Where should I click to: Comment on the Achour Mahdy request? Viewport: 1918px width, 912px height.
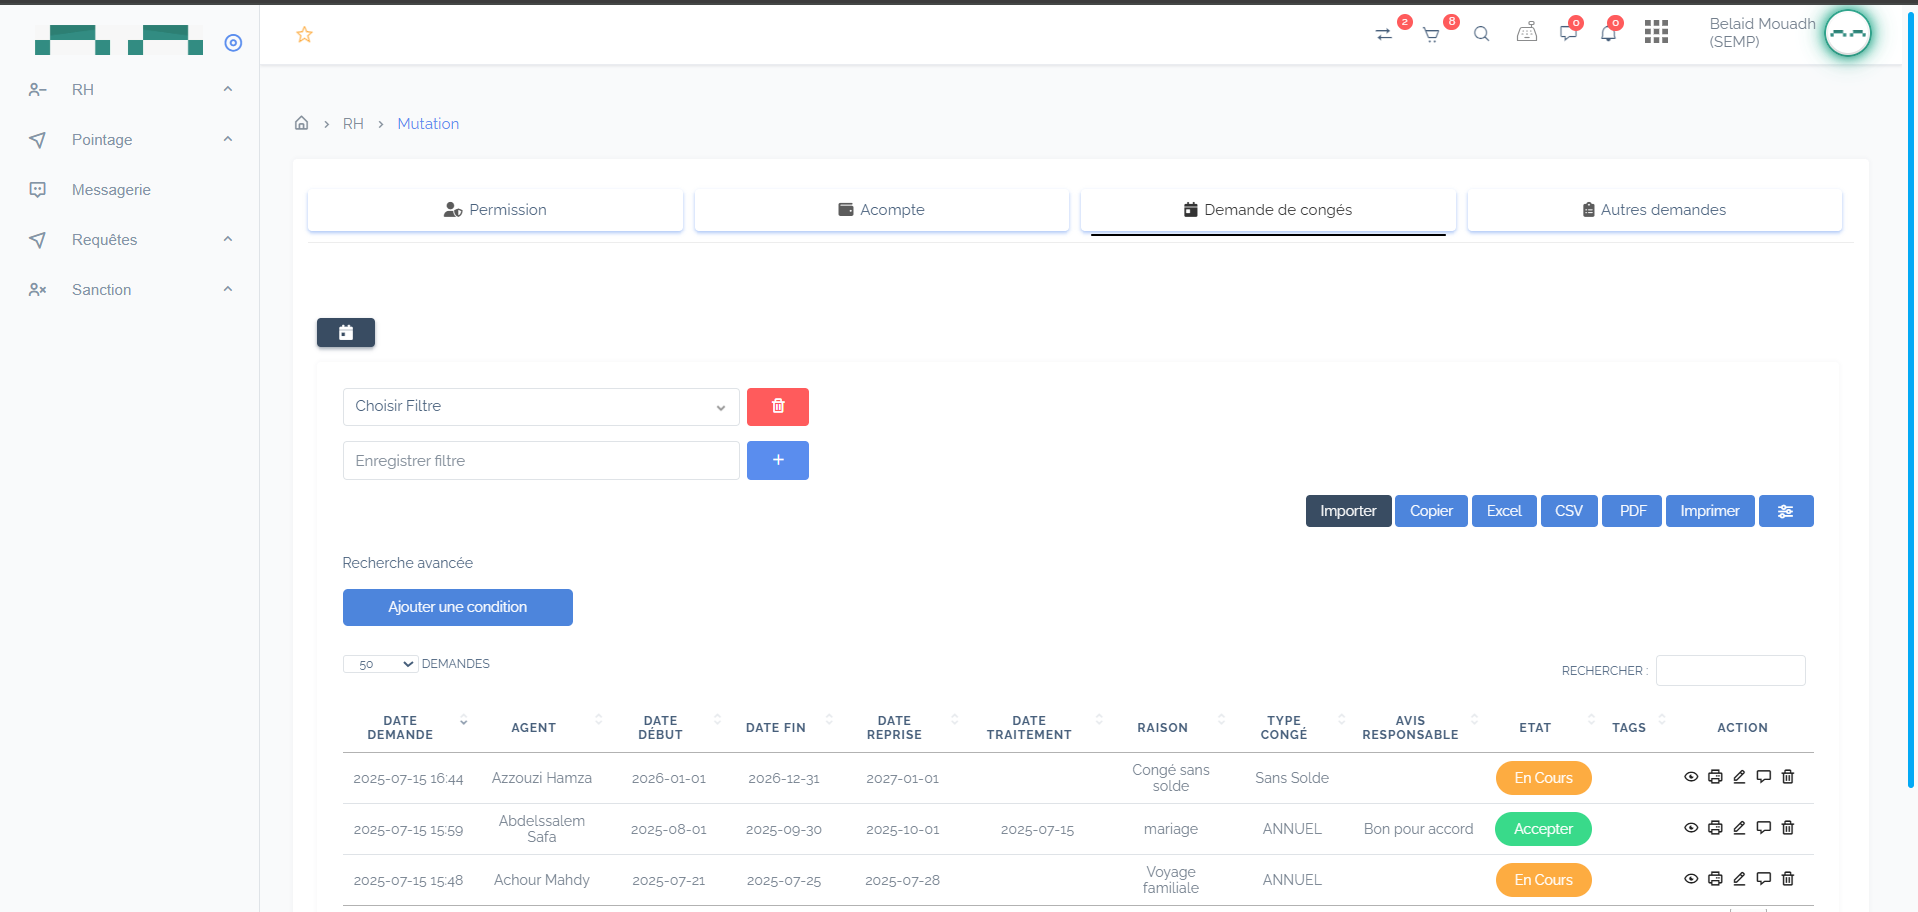coord(1764,879)
